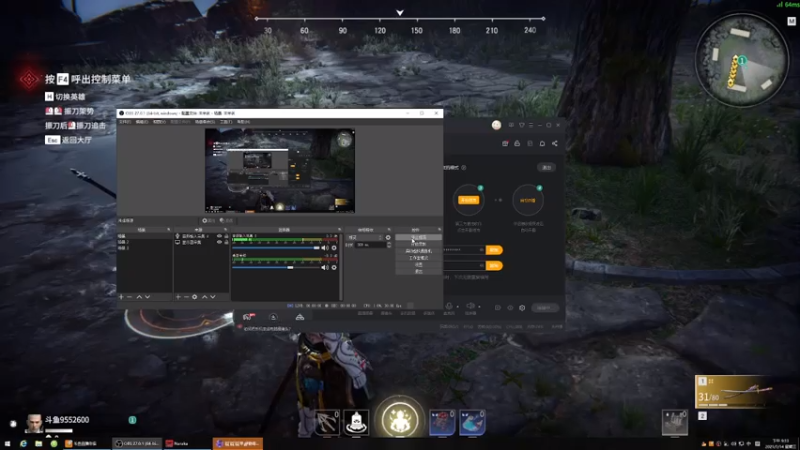Click Start Virtual Camera button in OBS
The height and width of the screenshot is (450, 800).
point(418,251)
